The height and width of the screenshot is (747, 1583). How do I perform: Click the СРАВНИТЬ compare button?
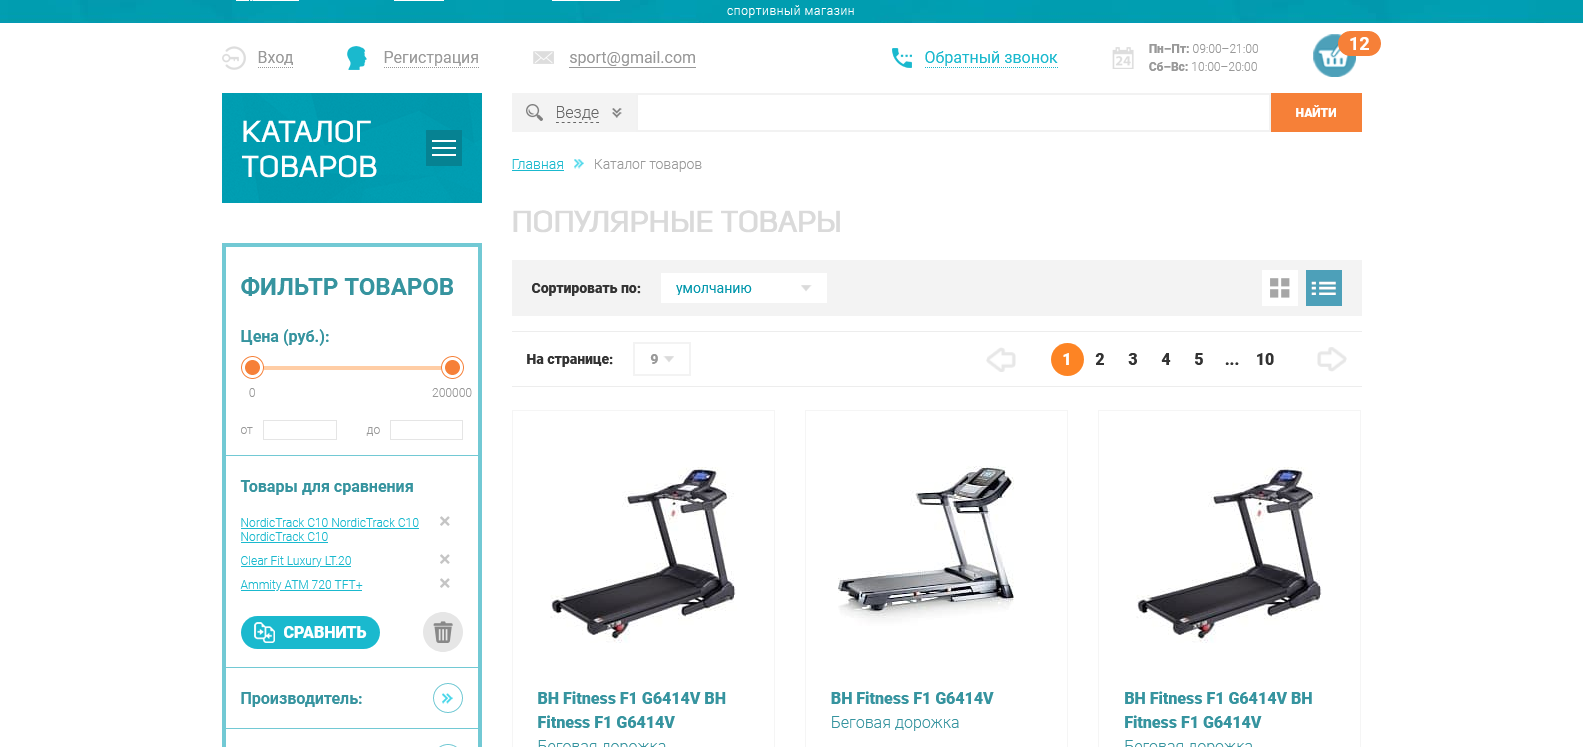point(310,632)
